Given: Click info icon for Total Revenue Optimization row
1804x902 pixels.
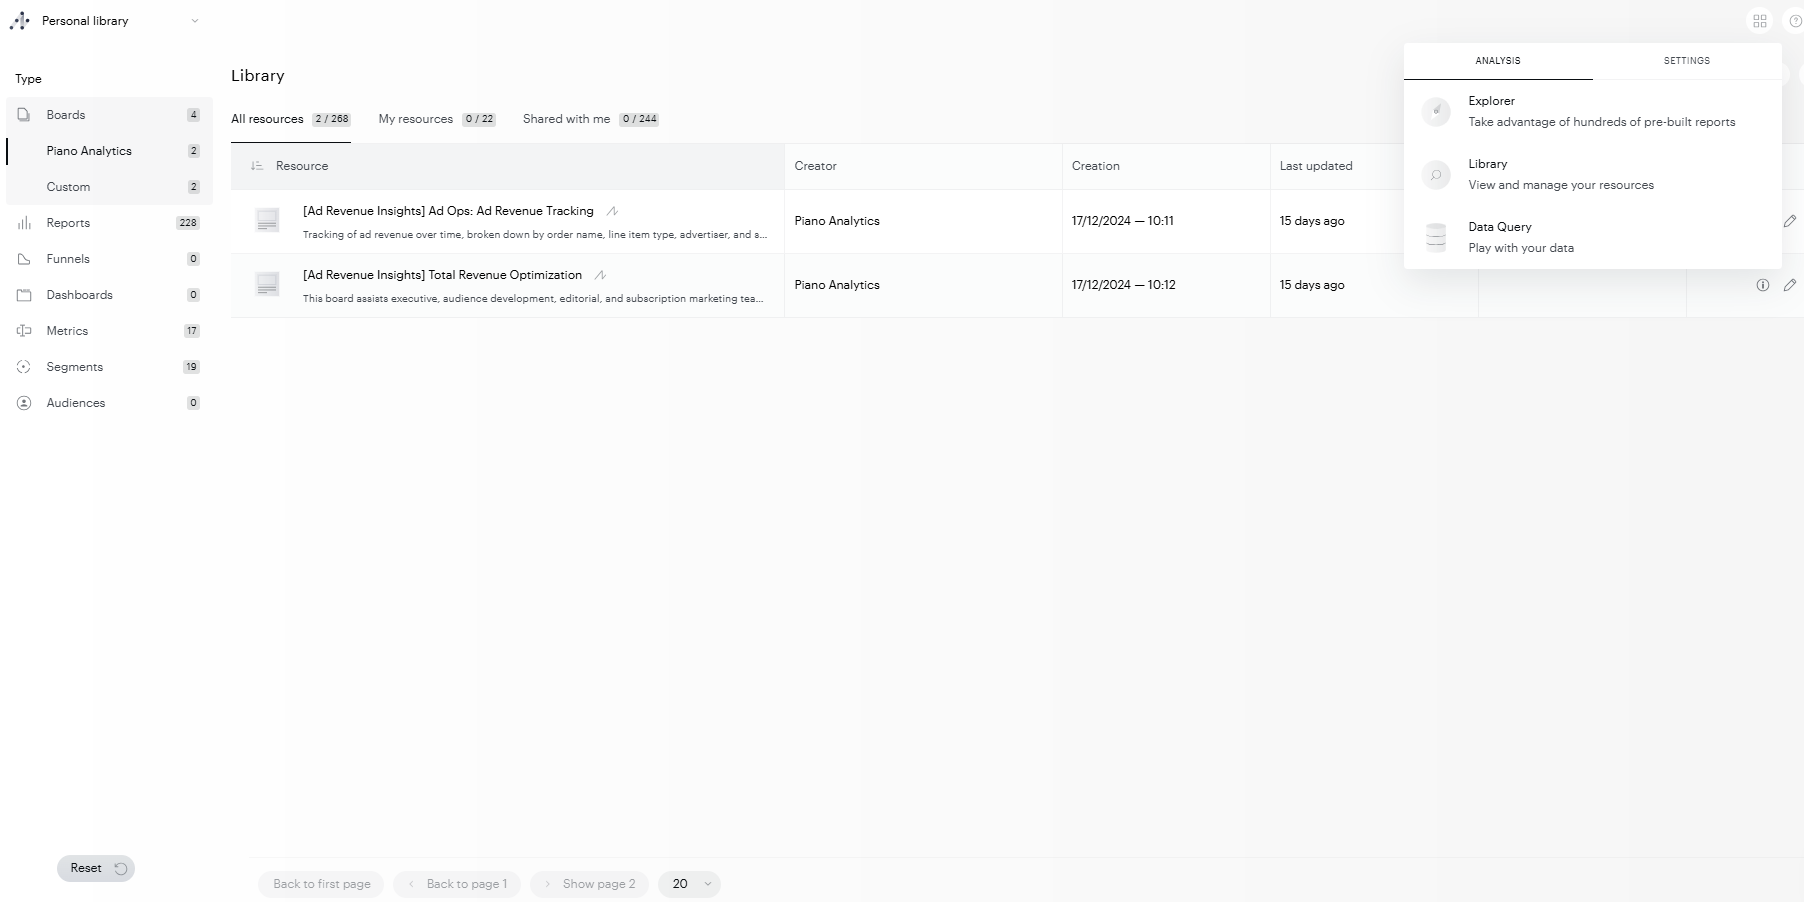Looking at the screenshot, I should [x=1762, y=285].
